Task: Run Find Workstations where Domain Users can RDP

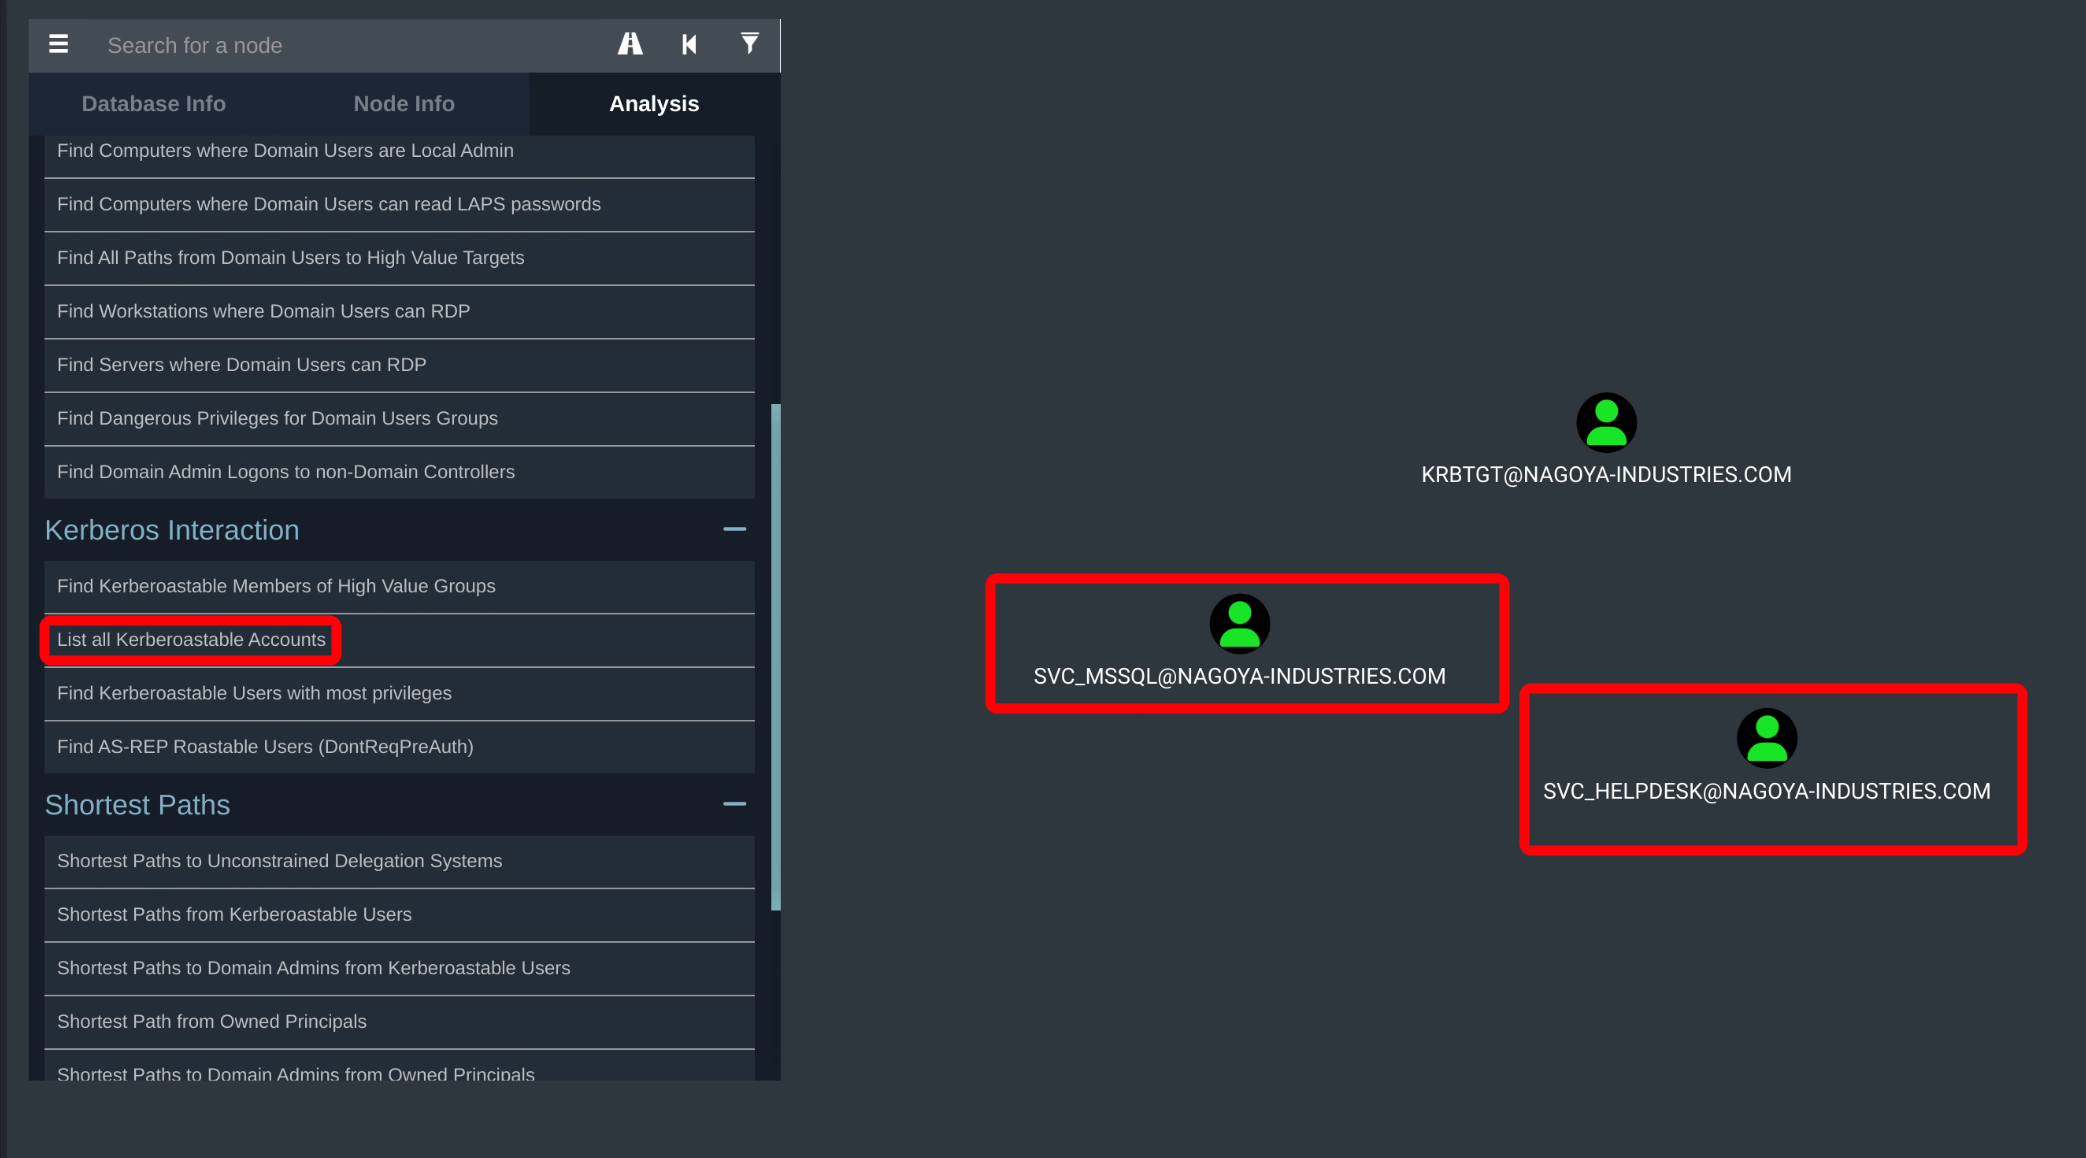Action: pyautogui.click(x=263, y=312)
